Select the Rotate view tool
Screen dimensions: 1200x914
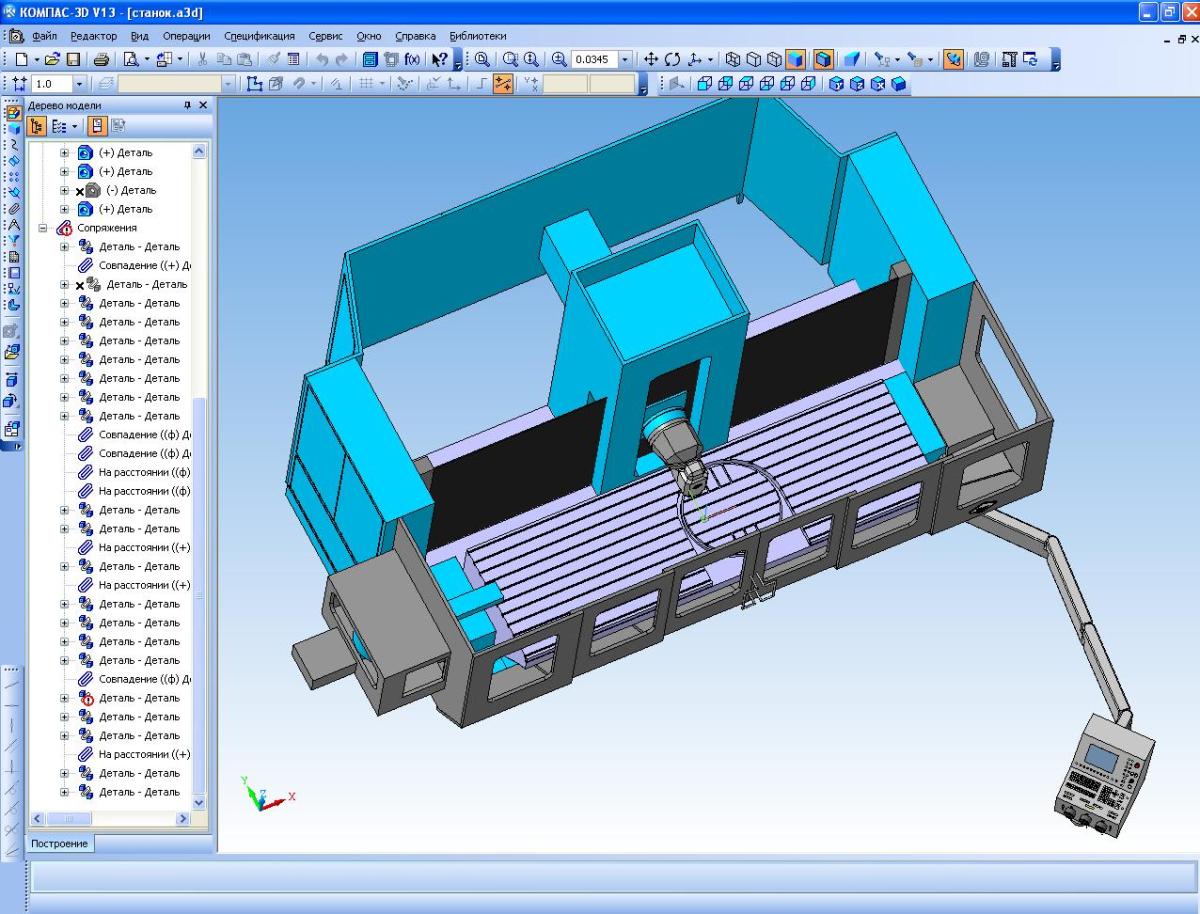pyautogui.click(x=672, y=60)
